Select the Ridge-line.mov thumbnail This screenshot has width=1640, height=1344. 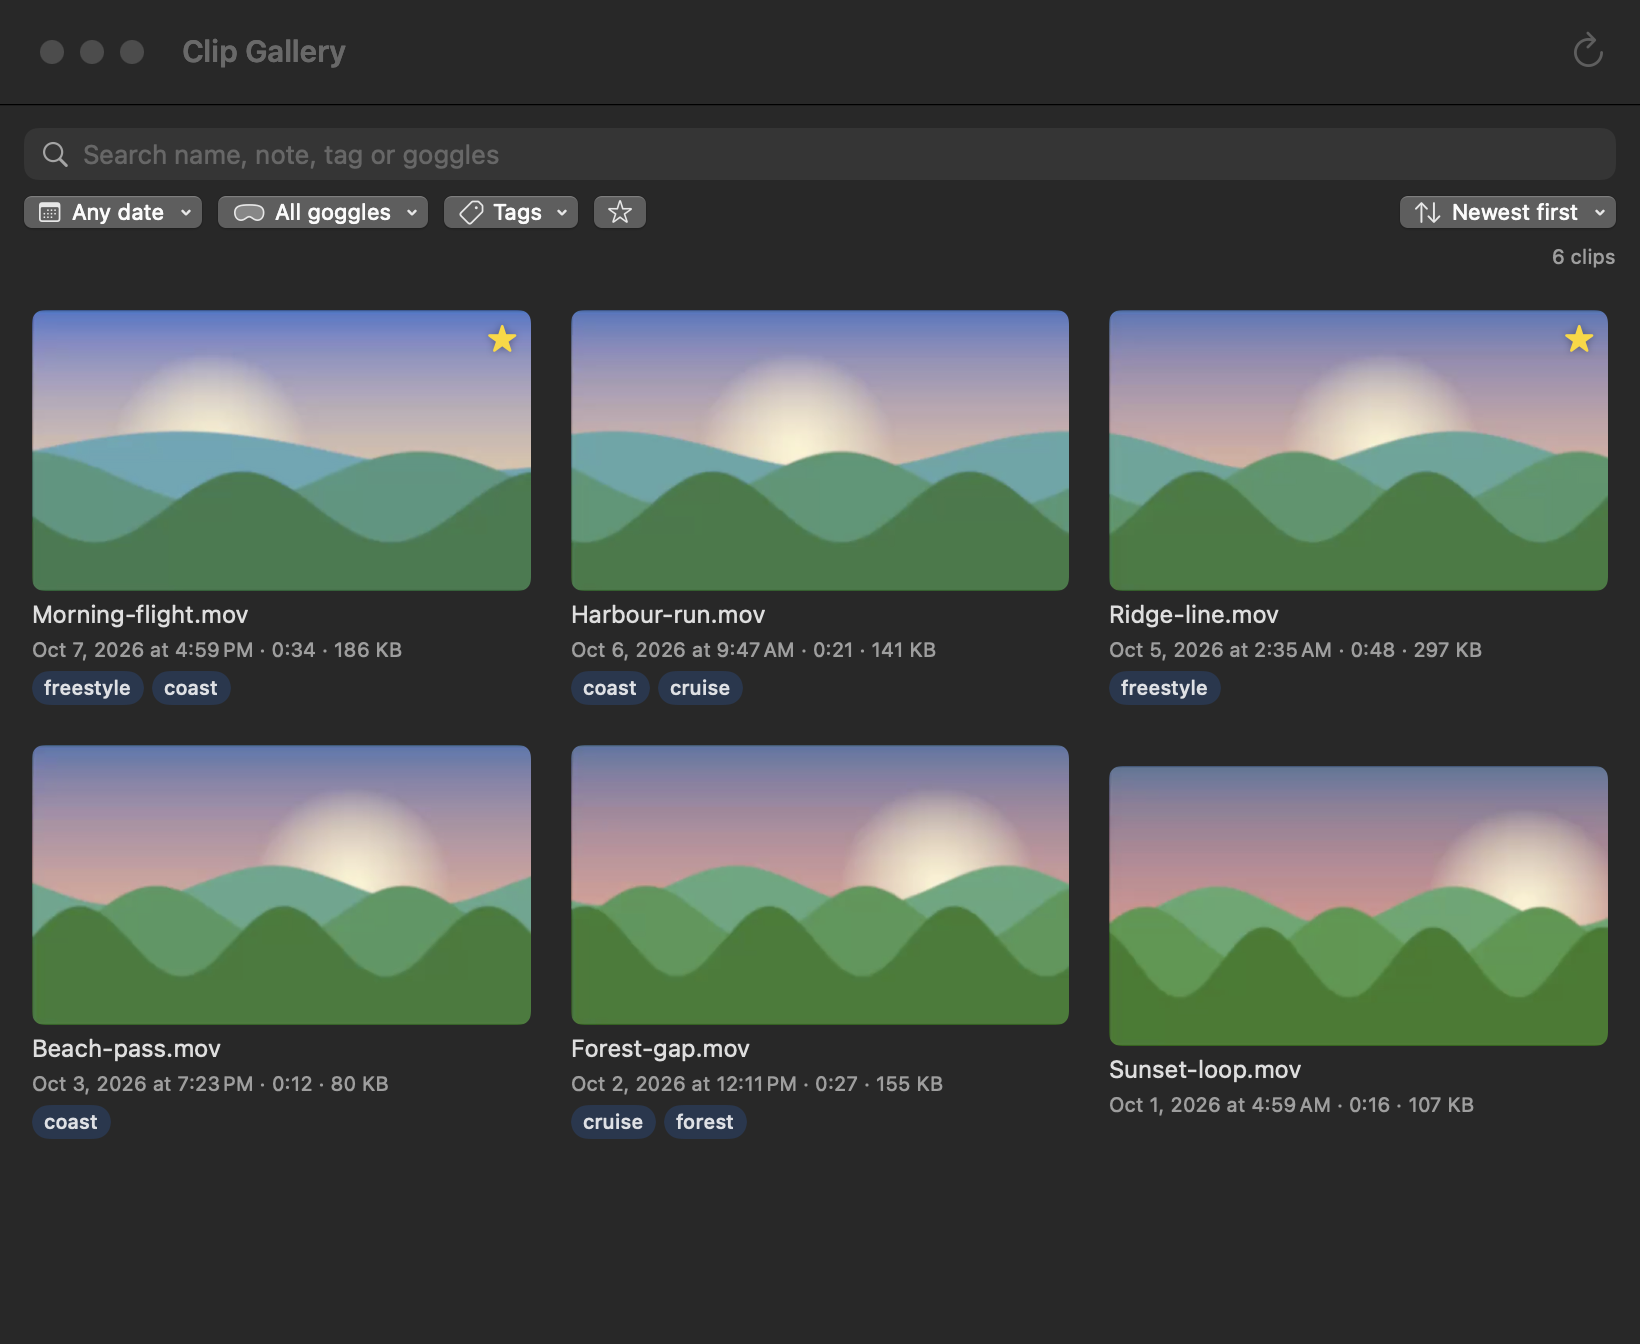pyautogui.click(x=1358, y=450)
